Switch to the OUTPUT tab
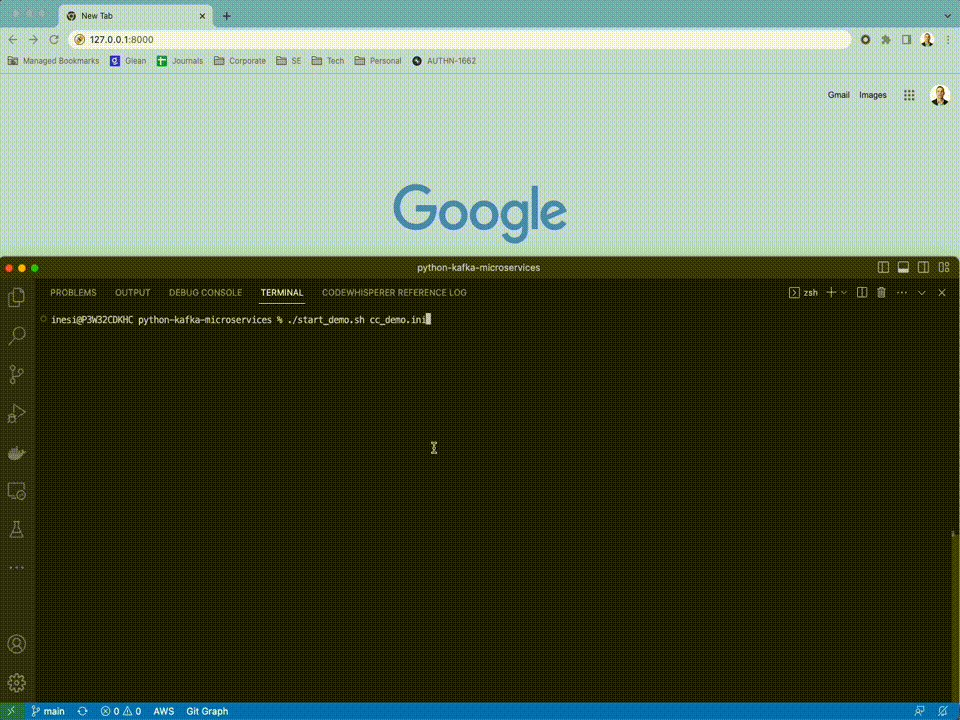The height and width of the screenshot is (720, 960). (132, 293)
